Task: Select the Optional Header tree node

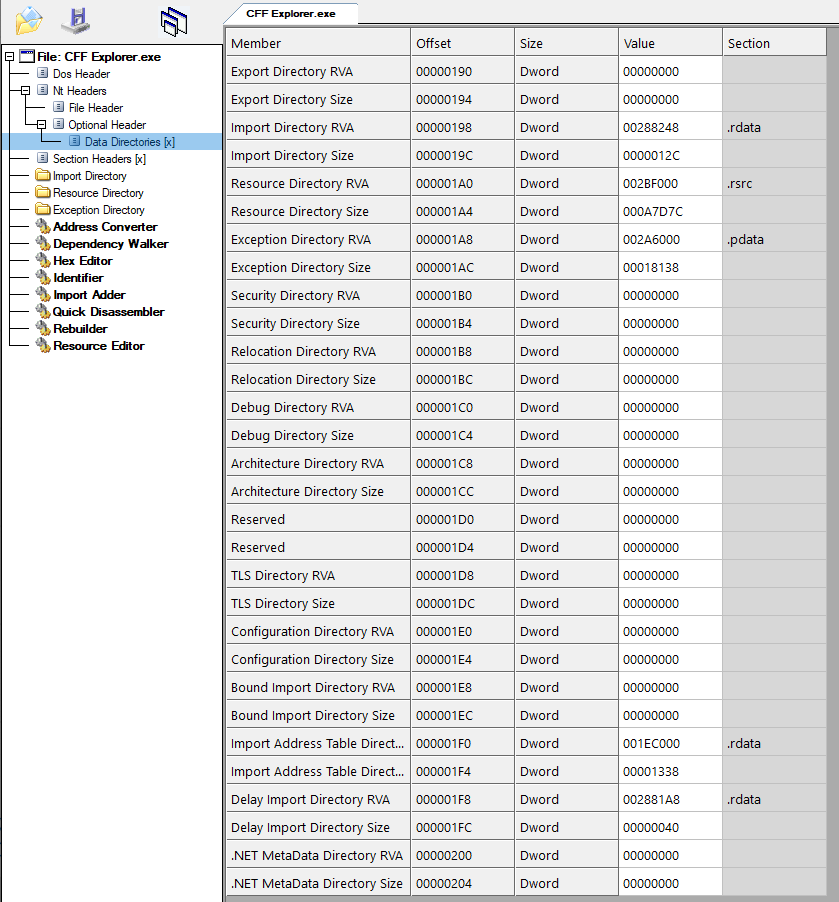Action: point(107,125)
